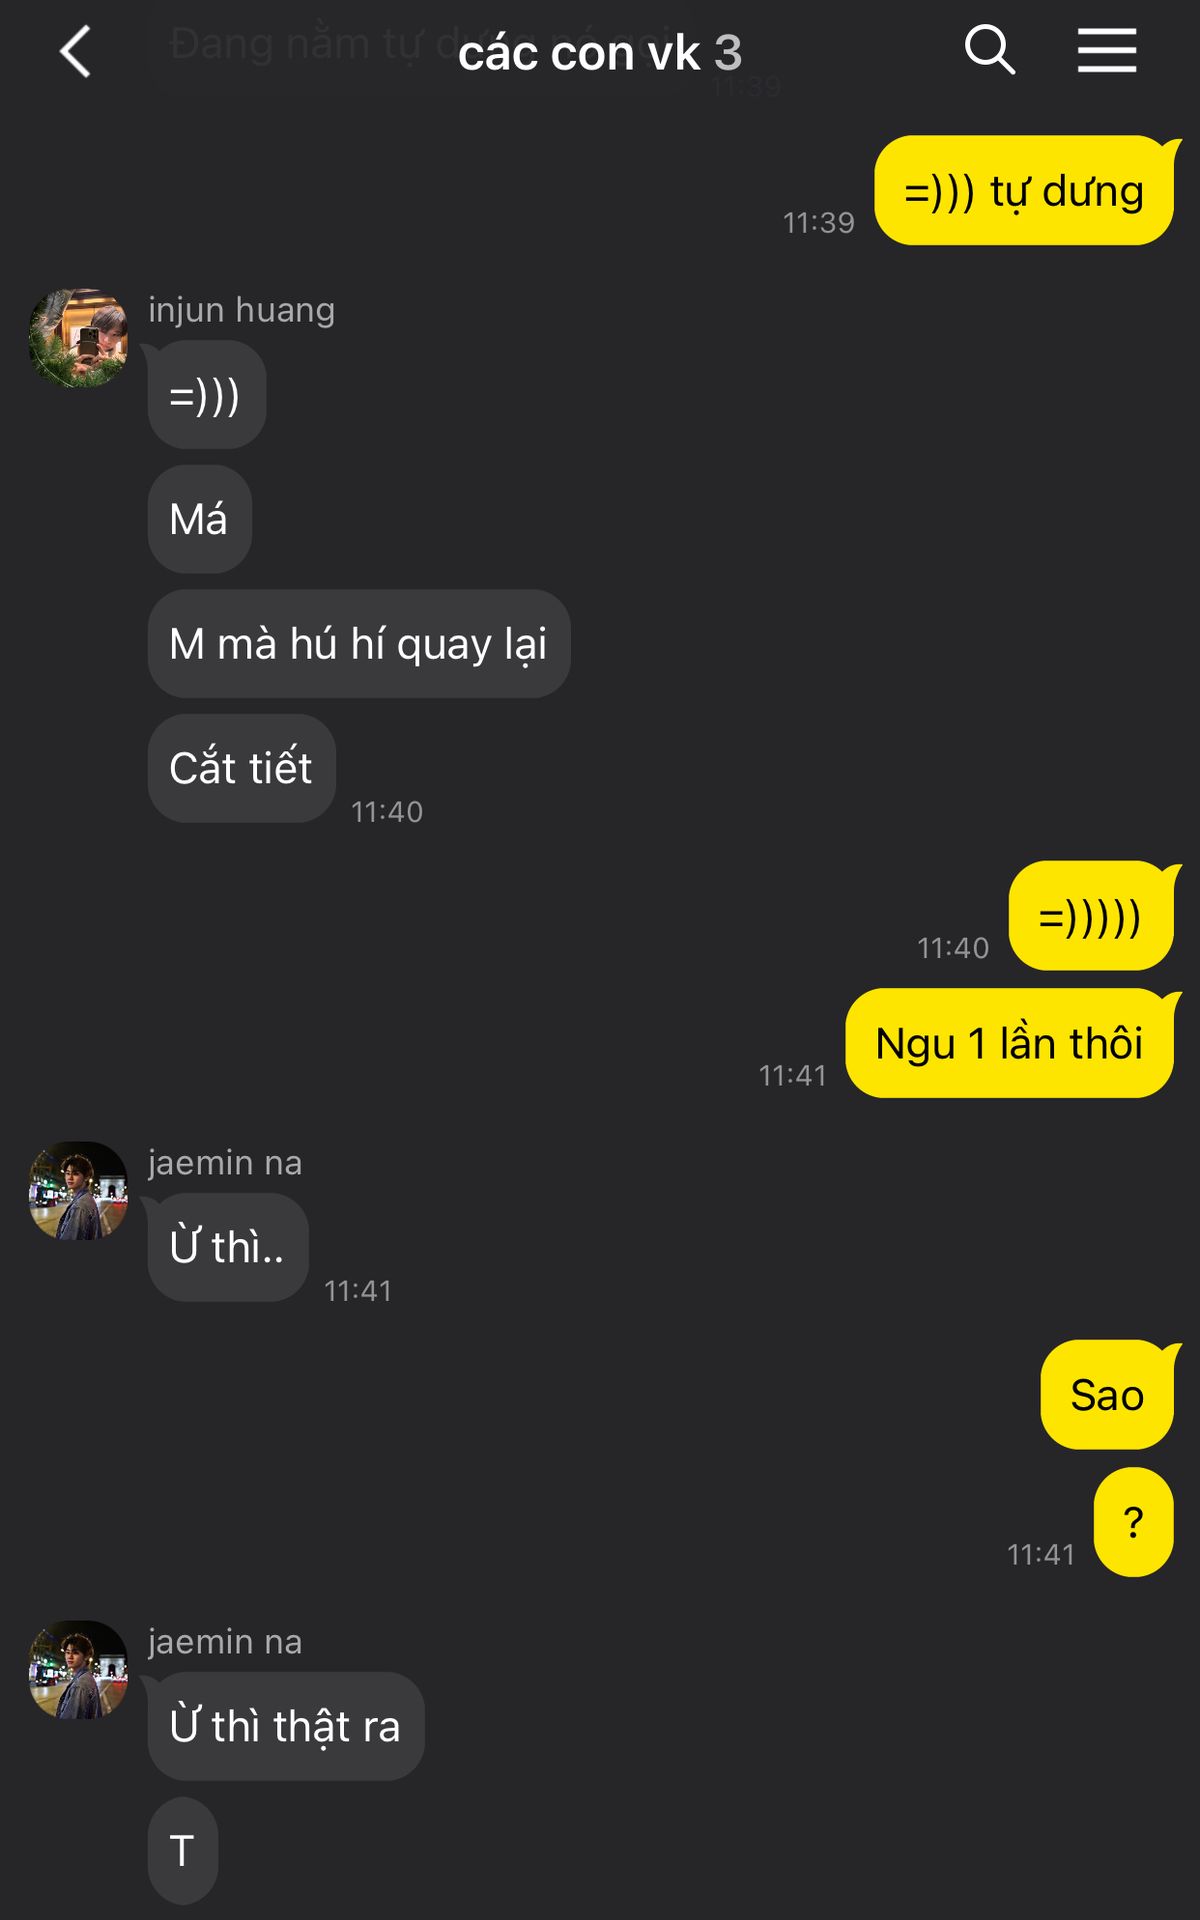
Task: Open the chat search magnifier icon
Action: coord(989,50)
